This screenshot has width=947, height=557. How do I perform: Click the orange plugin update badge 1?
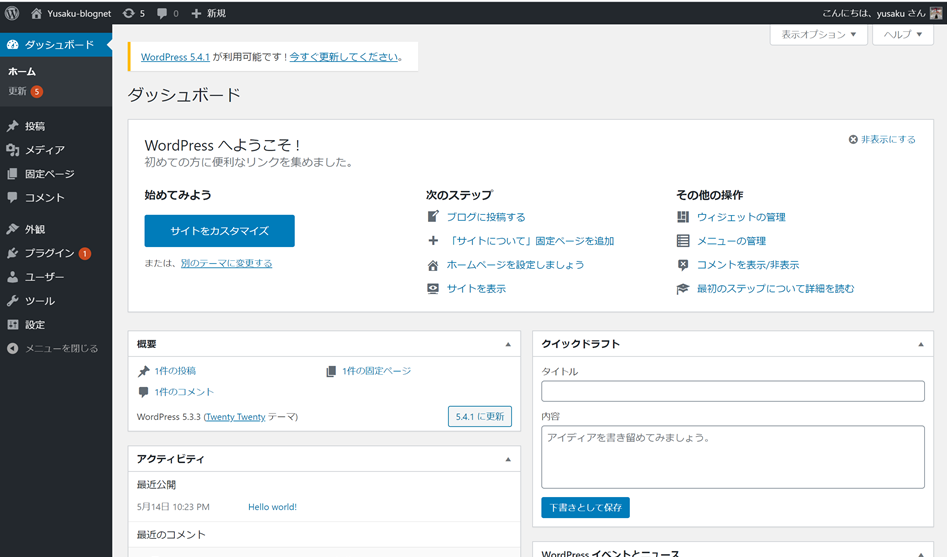tap(85, 254)
